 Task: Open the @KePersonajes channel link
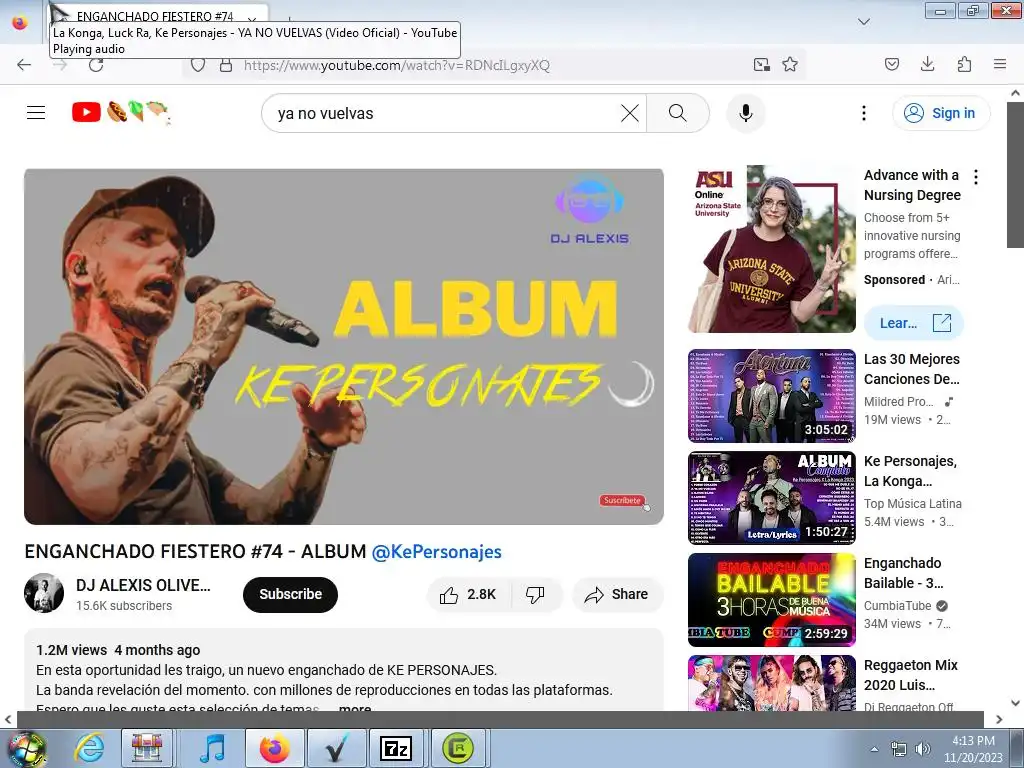click(436, 552)
